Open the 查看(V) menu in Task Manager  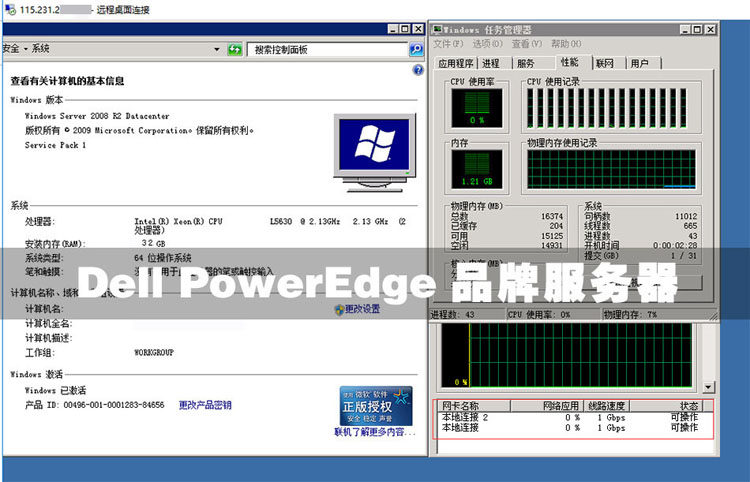[x=527, y=44]
